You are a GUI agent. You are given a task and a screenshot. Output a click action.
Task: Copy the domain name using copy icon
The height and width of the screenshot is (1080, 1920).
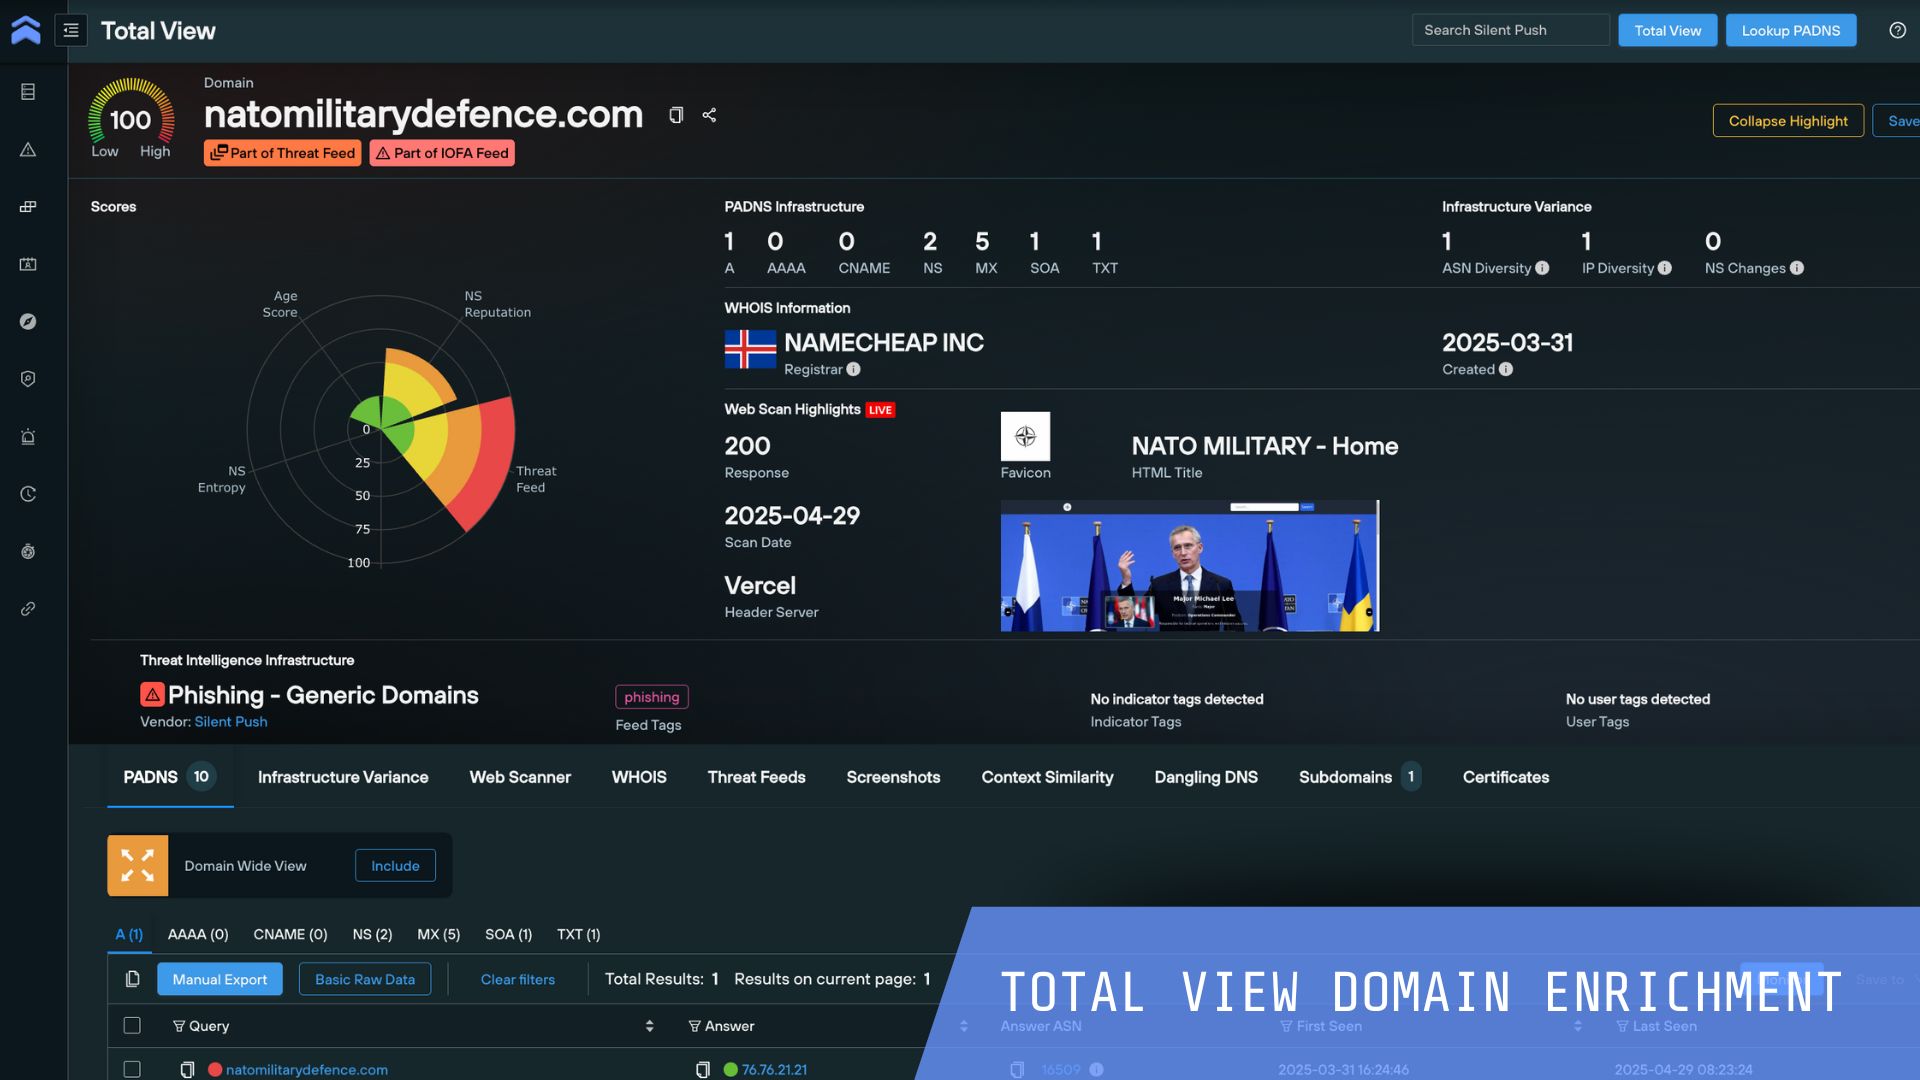(676, 115)
